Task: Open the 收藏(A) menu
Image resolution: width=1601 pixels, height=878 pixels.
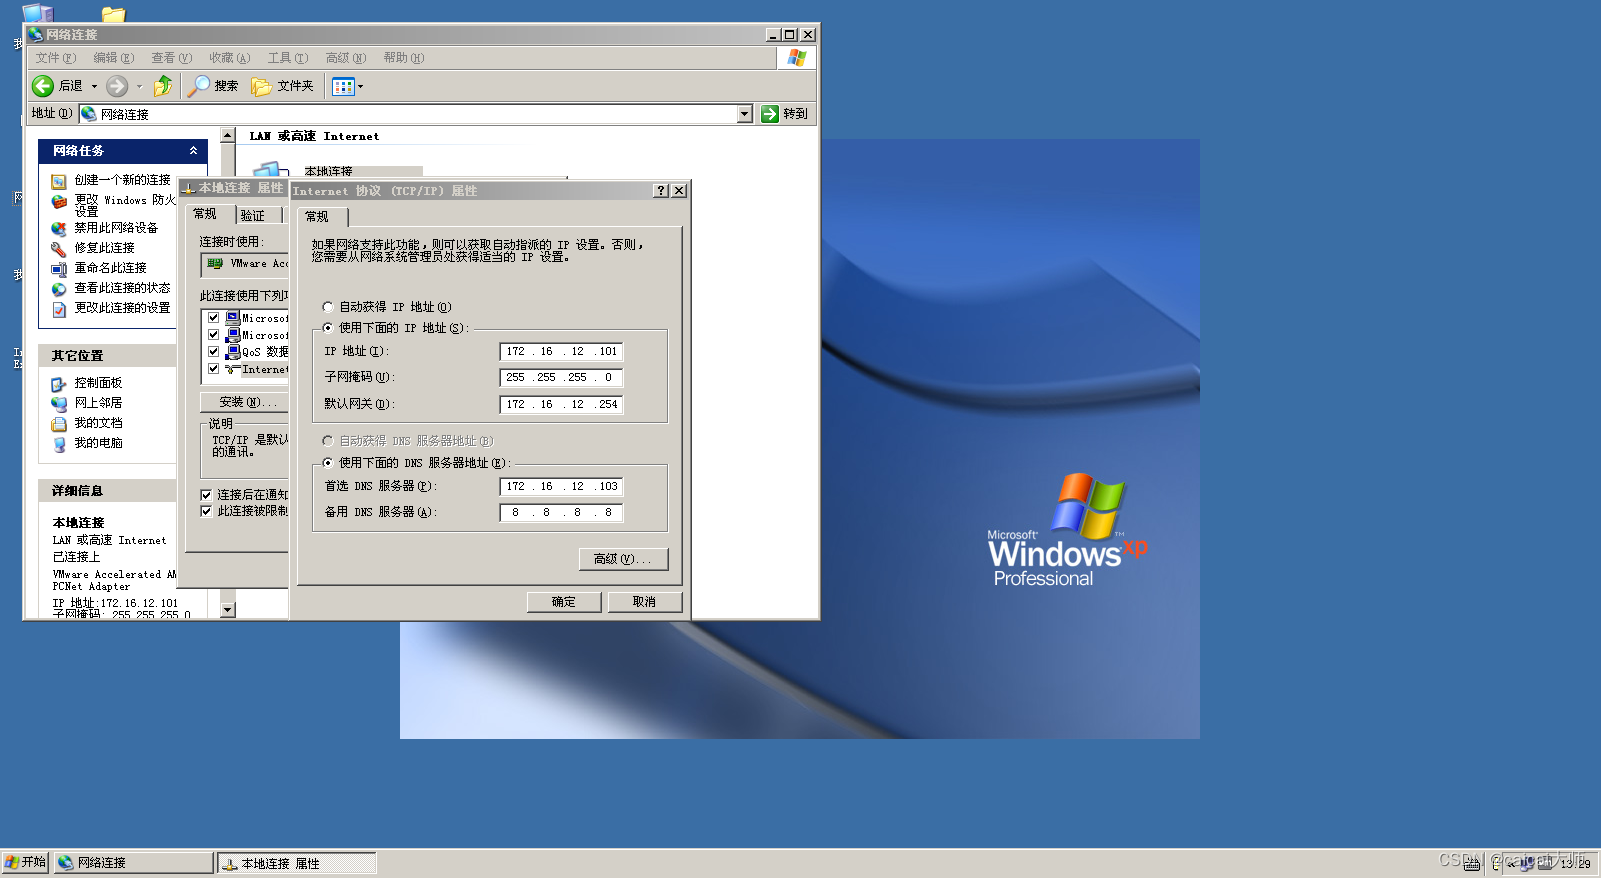Action: (x=230, y=58)
